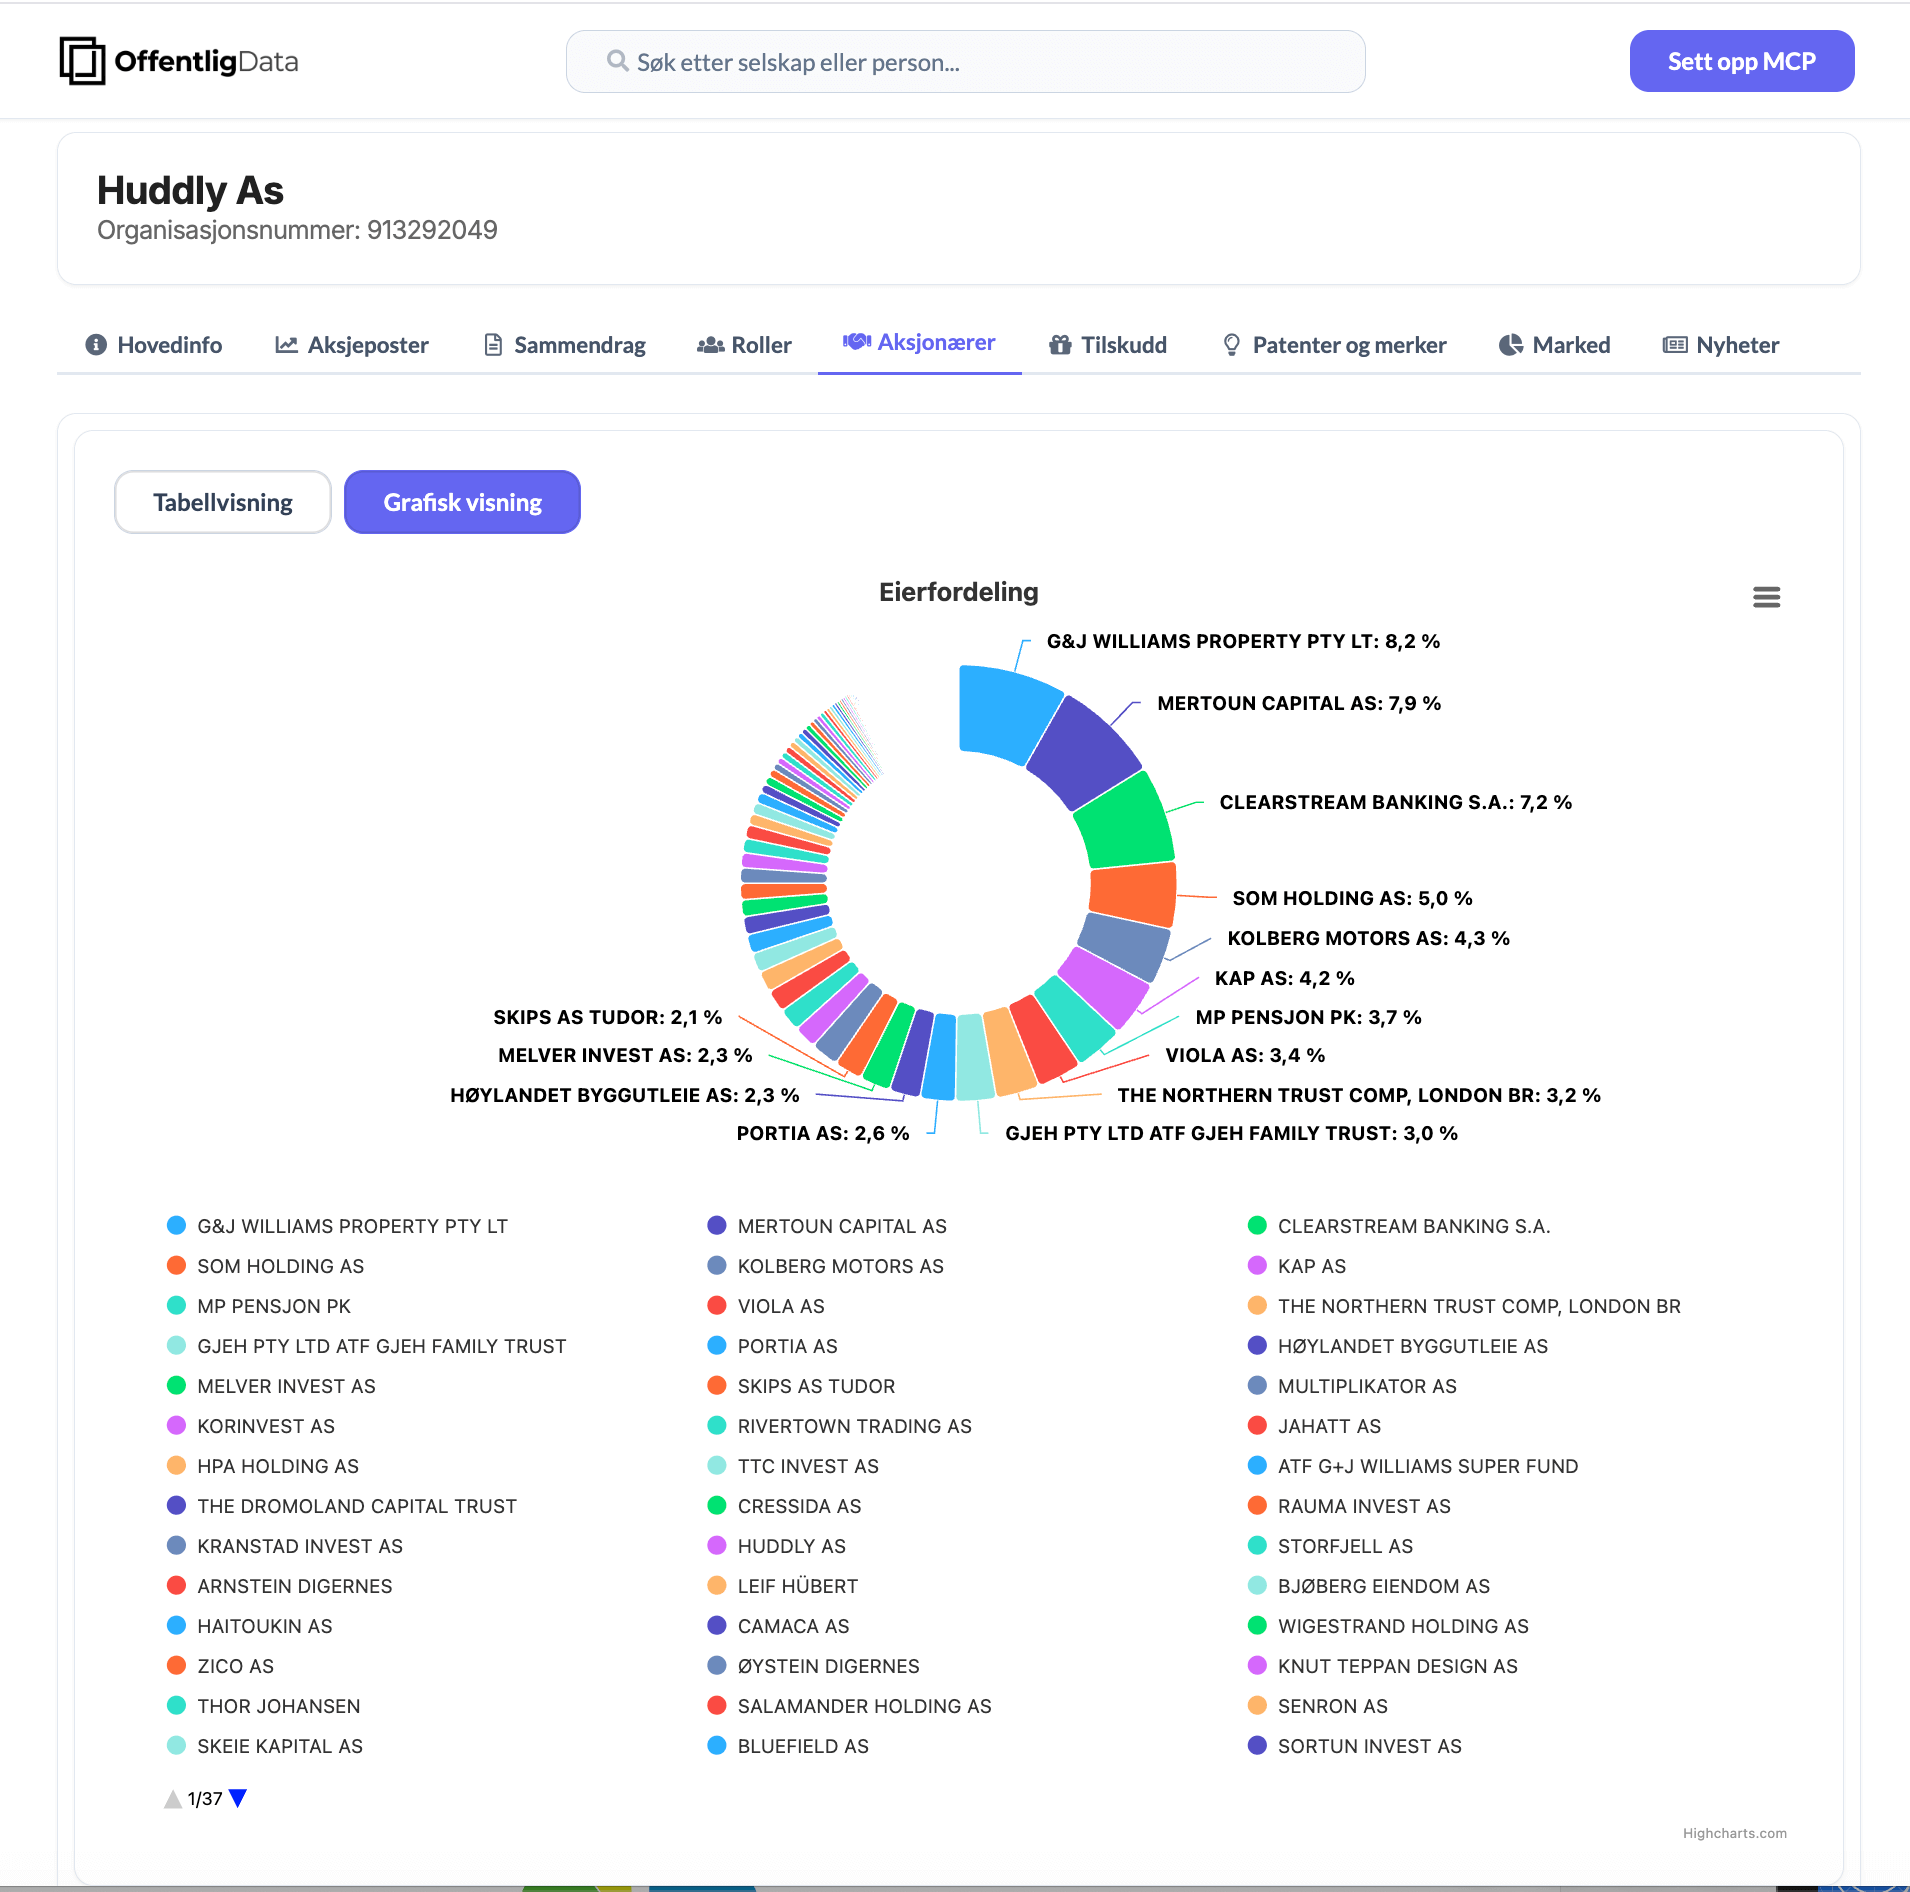Screen dimensions: 1910x1892
Task: Click the search magnifier icon
Action: pyautogui.click(x=617, y=61)
